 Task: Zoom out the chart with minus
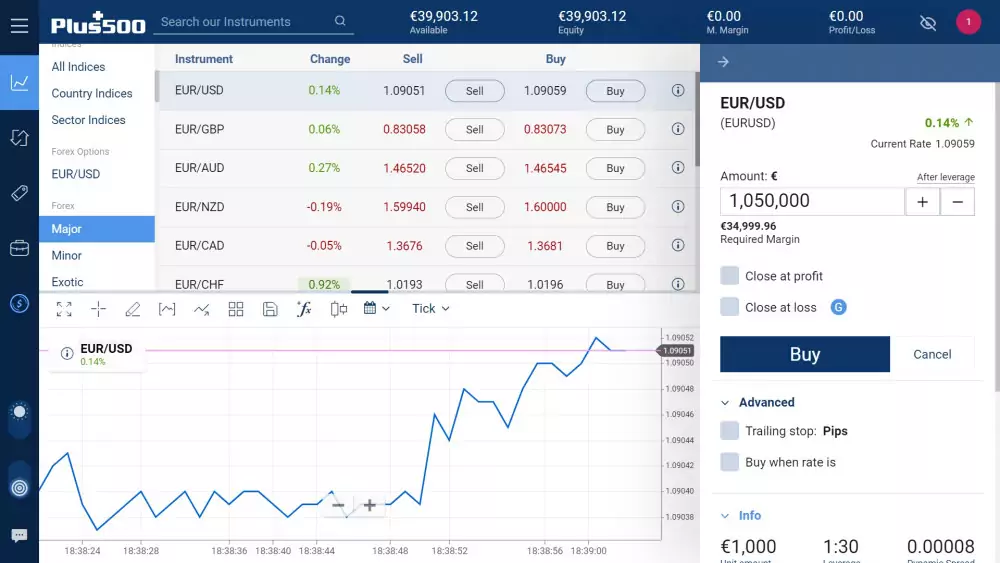(338, 506)
